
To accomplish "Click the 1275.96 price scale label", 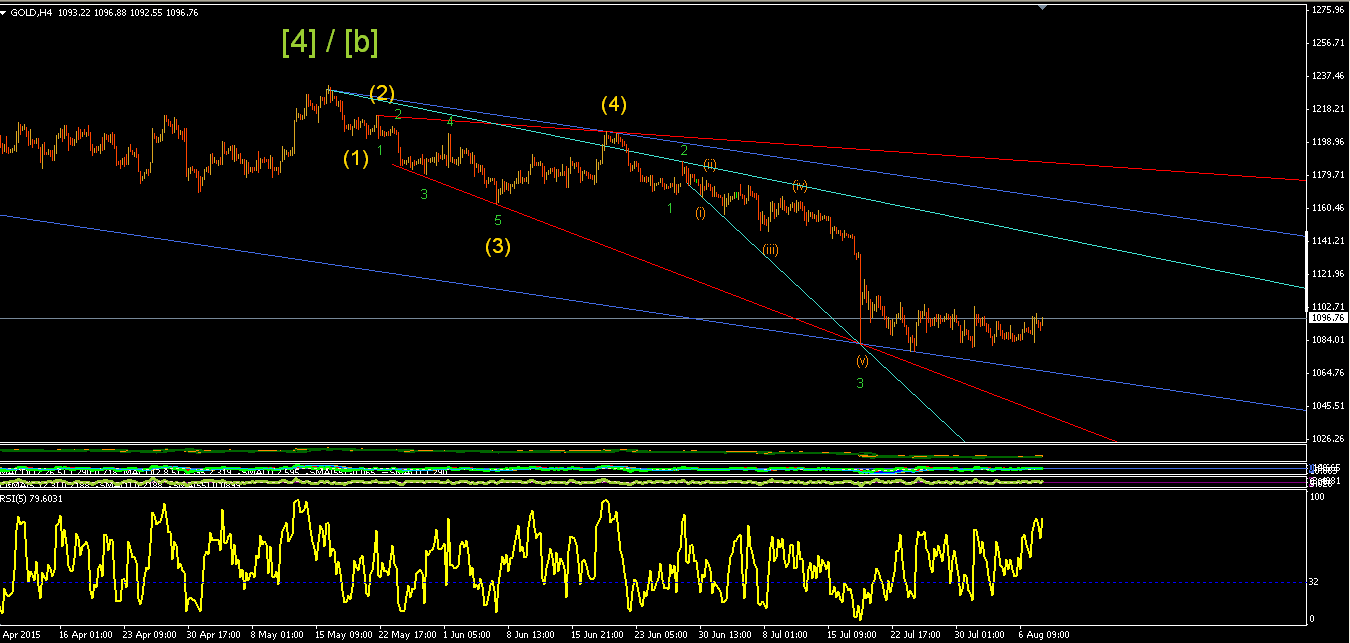I will click(x=1327, y=10).
